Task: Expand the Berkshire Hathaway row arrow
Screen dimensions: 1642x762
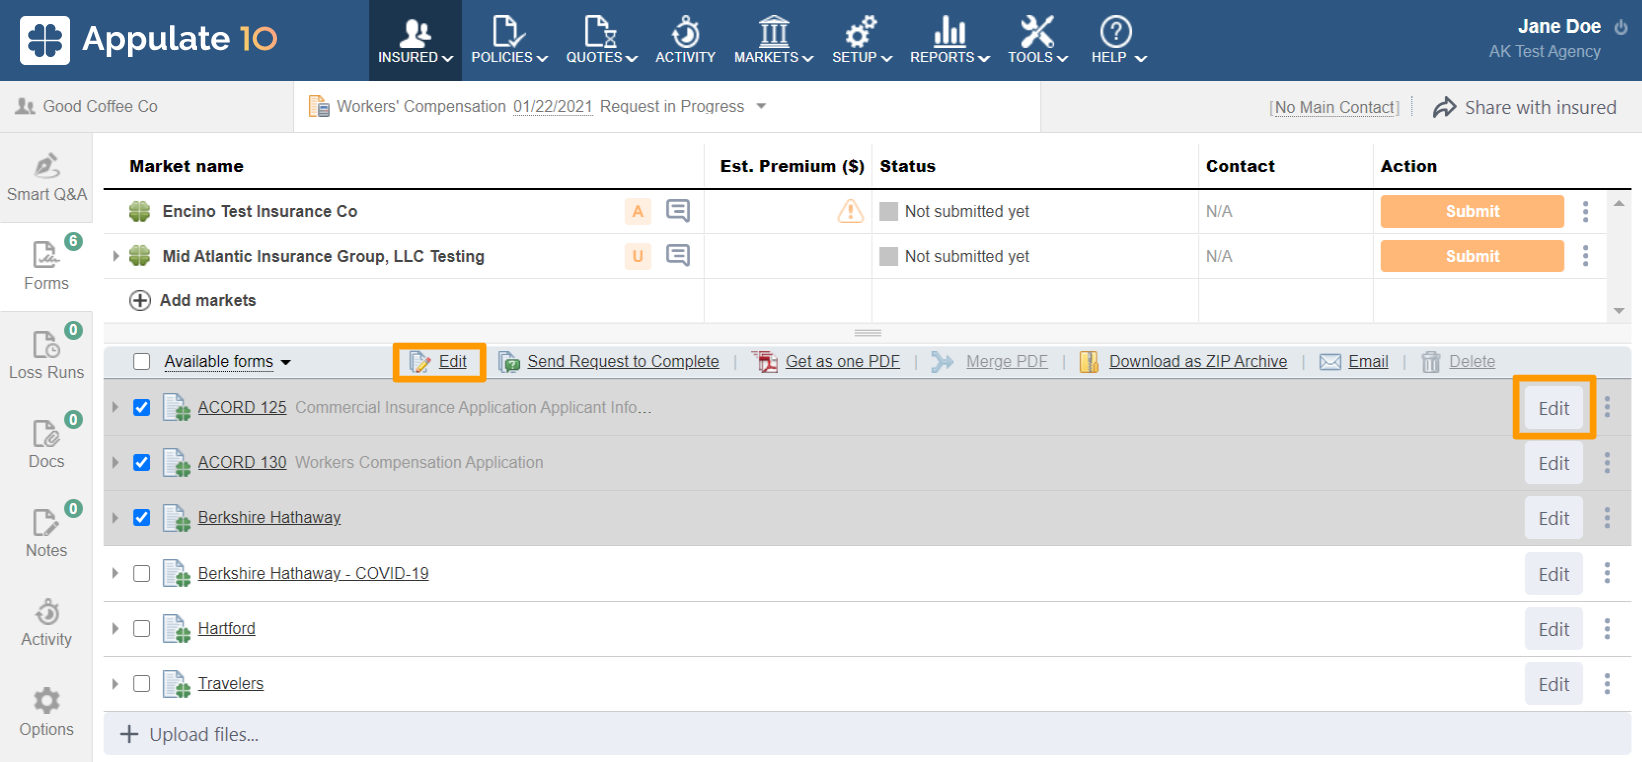Action: pyautogui.click(x=115, y=517)
